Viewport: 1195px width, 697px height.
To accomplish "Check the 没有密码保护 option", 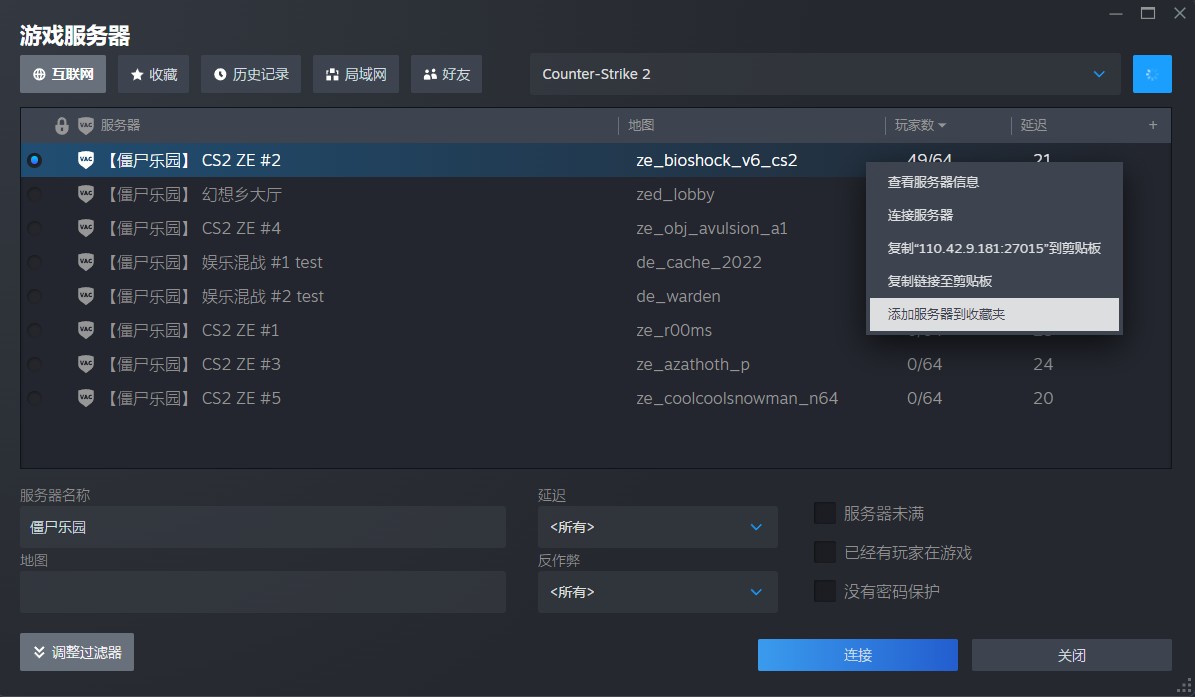I will click(825, 591).
